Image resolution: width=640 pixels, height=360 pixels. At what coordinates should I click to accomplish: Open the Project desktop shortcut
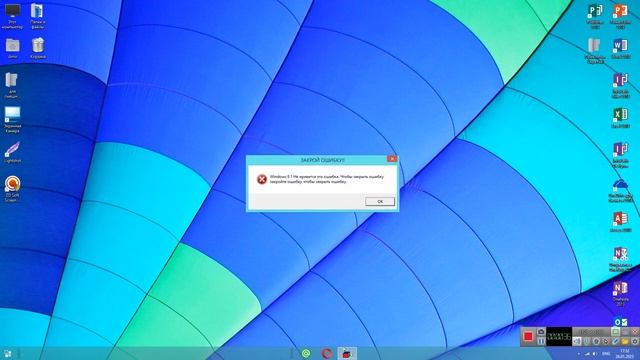[x=595, y=16]
